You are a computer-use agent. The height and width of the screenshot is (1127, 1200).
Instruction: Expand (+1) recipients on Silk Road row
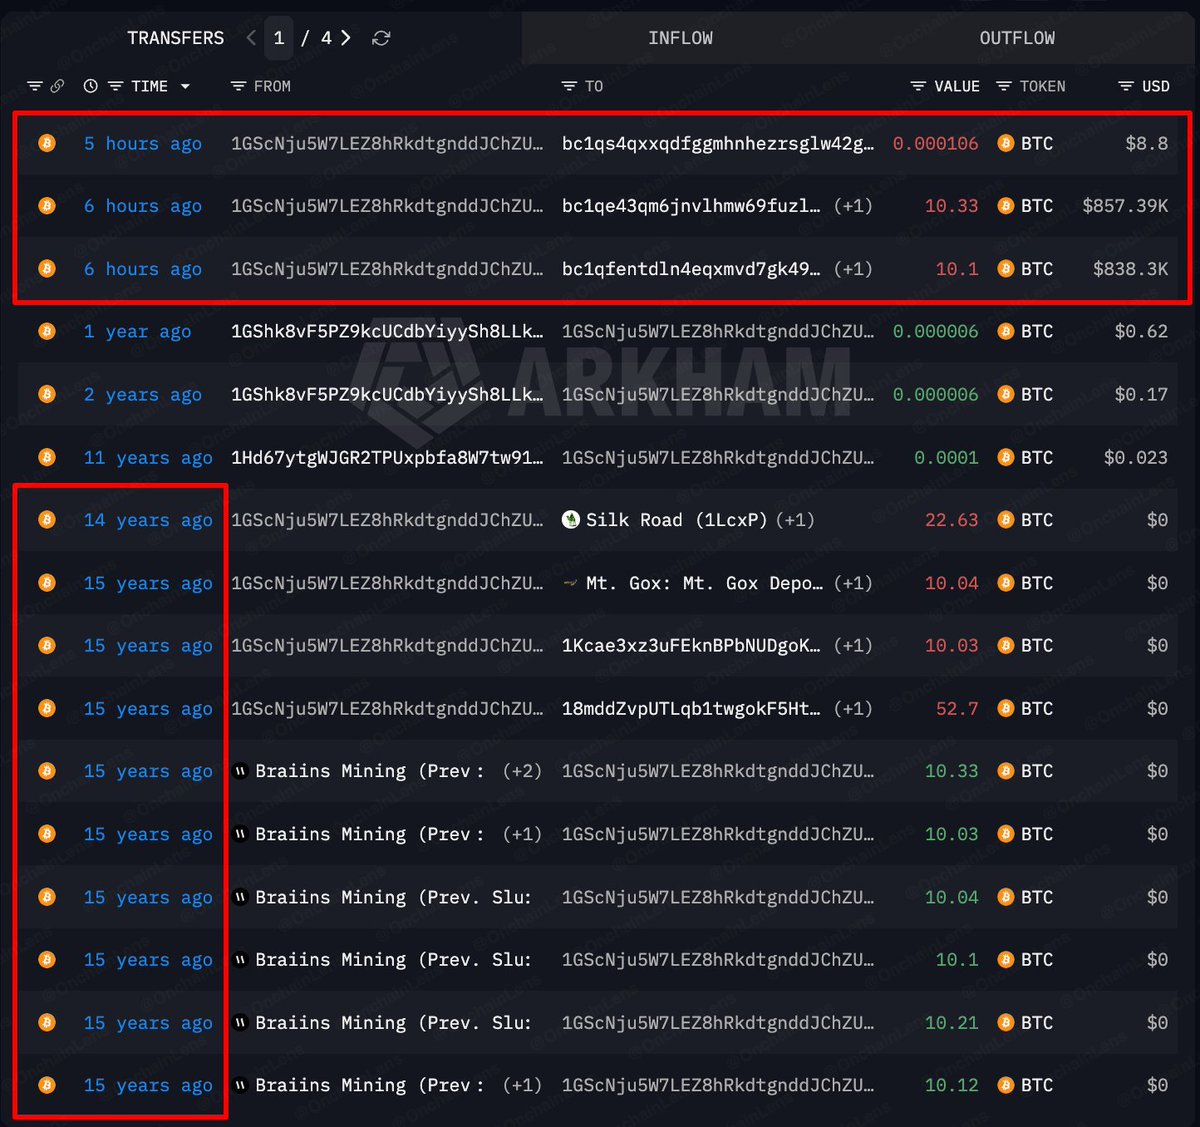click(x=794, y=520)
